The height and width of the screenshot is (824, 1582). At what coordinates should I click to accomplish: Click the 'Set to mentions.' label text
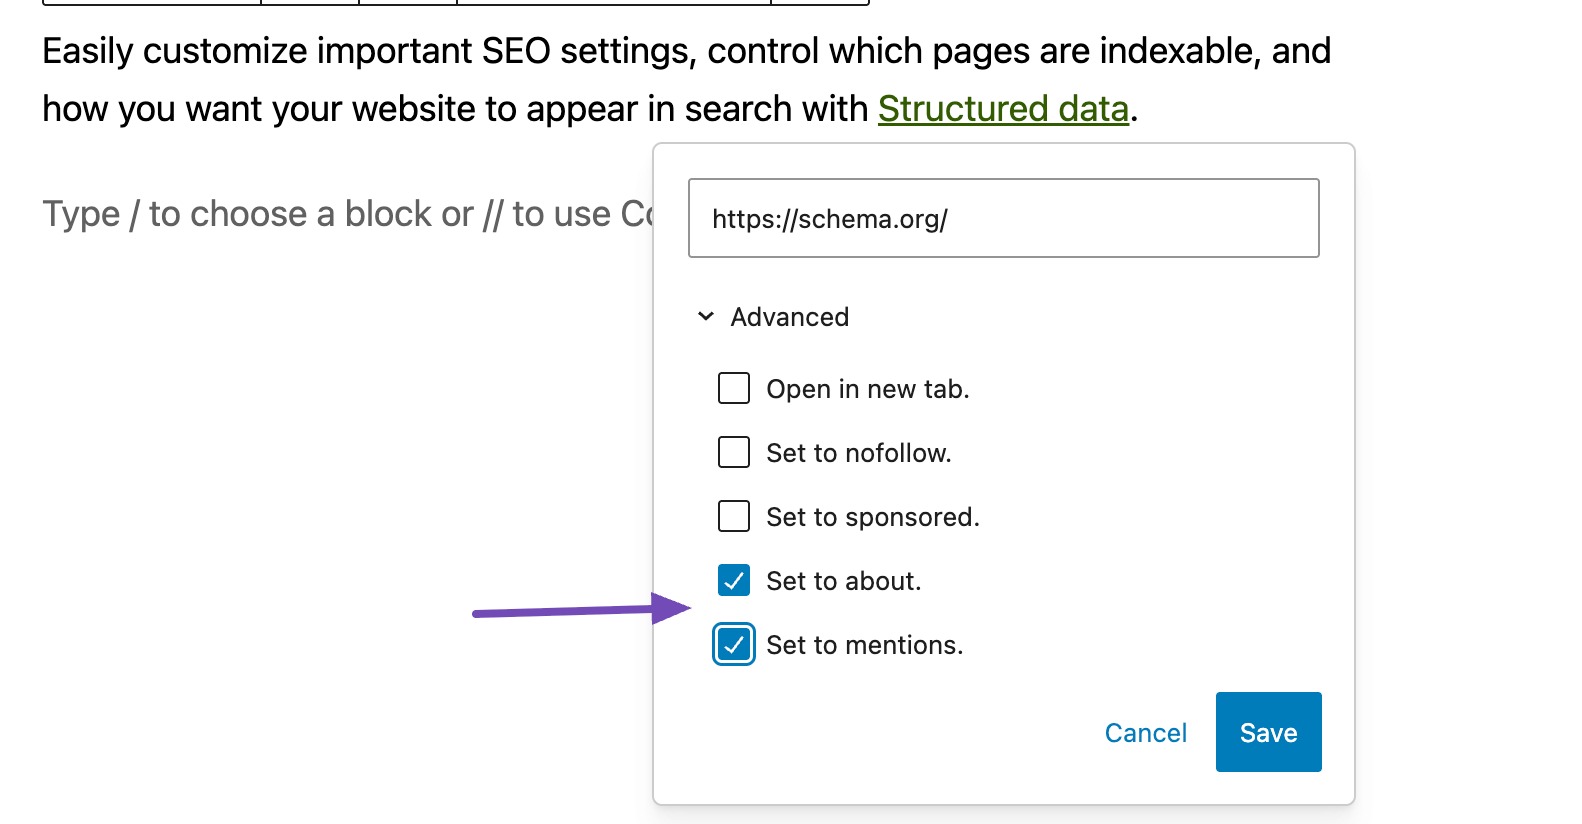point(864,645)
